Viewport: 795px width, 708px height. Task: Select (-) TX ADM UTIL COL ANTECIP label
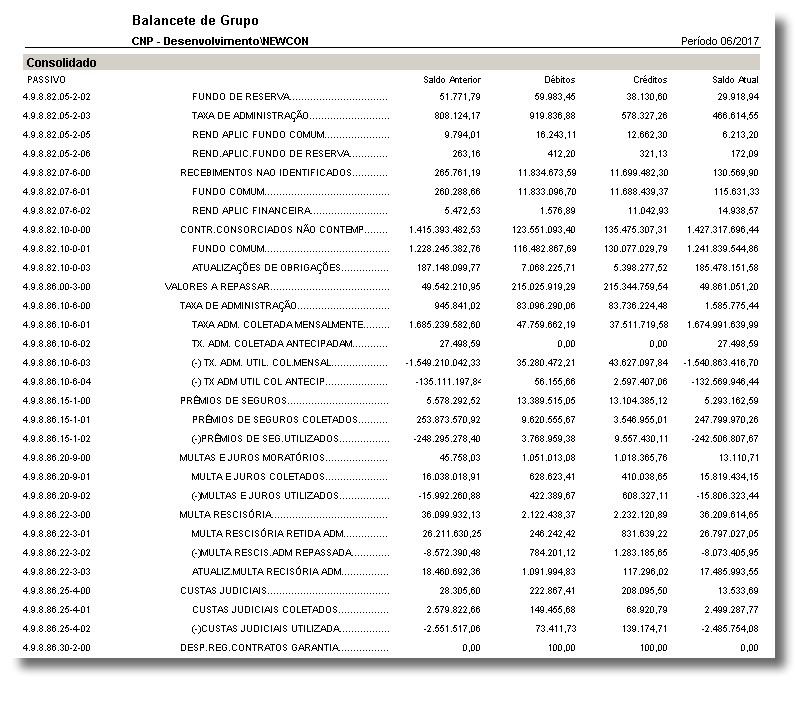coord(258,382)
